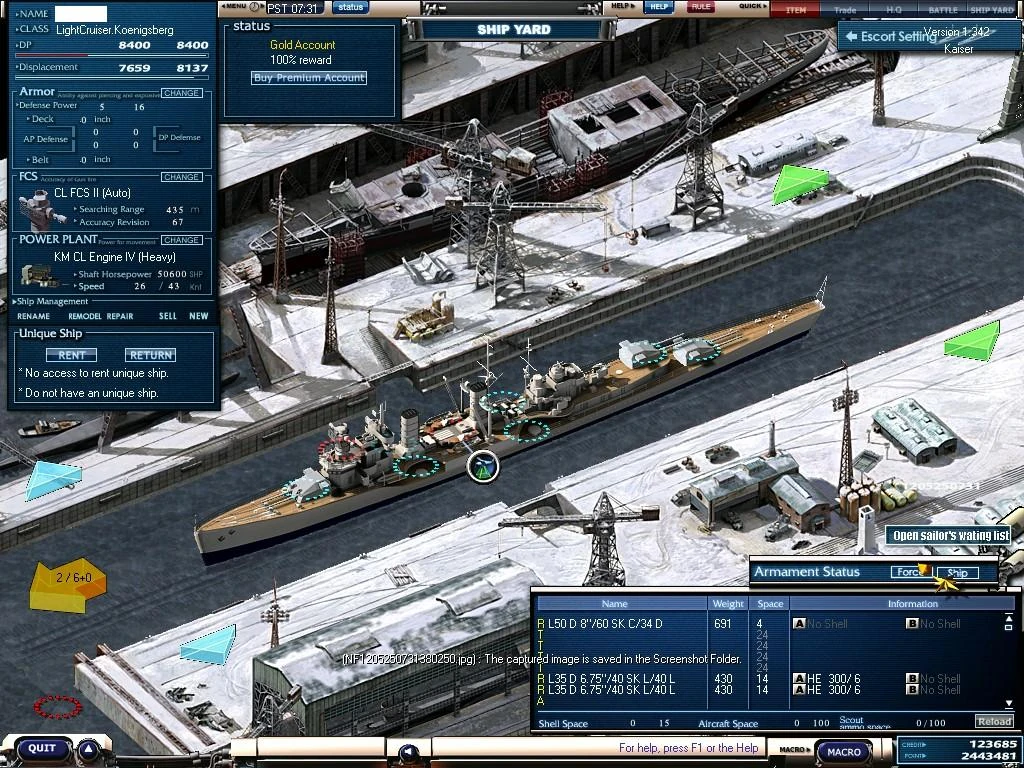Switch Armament Status to Force view
The width and height of the screenshot is (1024, 768).
[912, 573]
